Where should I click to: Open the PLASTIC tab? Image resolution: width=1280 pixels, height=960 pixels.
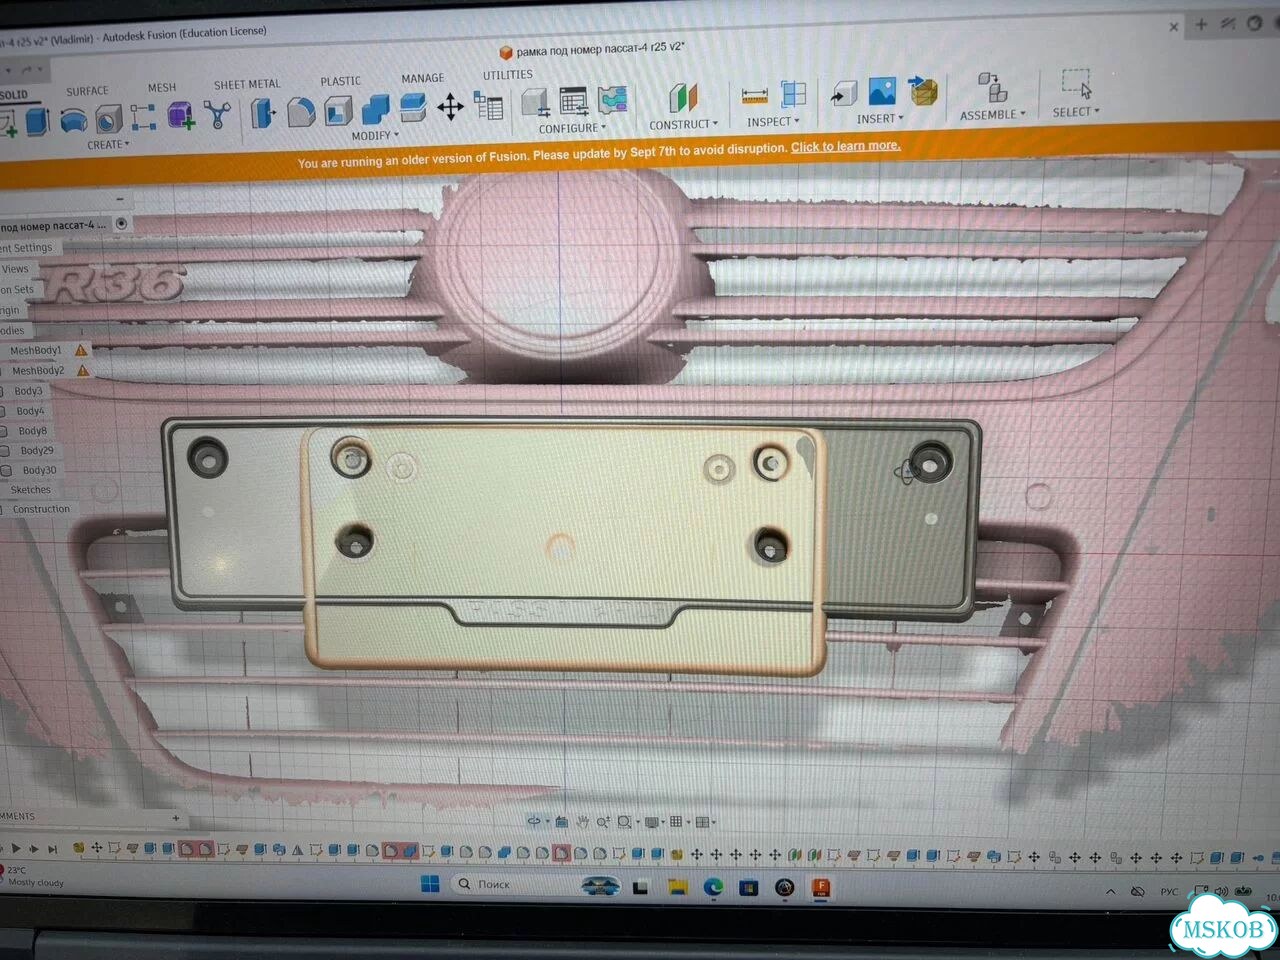(x=341, y=81)
